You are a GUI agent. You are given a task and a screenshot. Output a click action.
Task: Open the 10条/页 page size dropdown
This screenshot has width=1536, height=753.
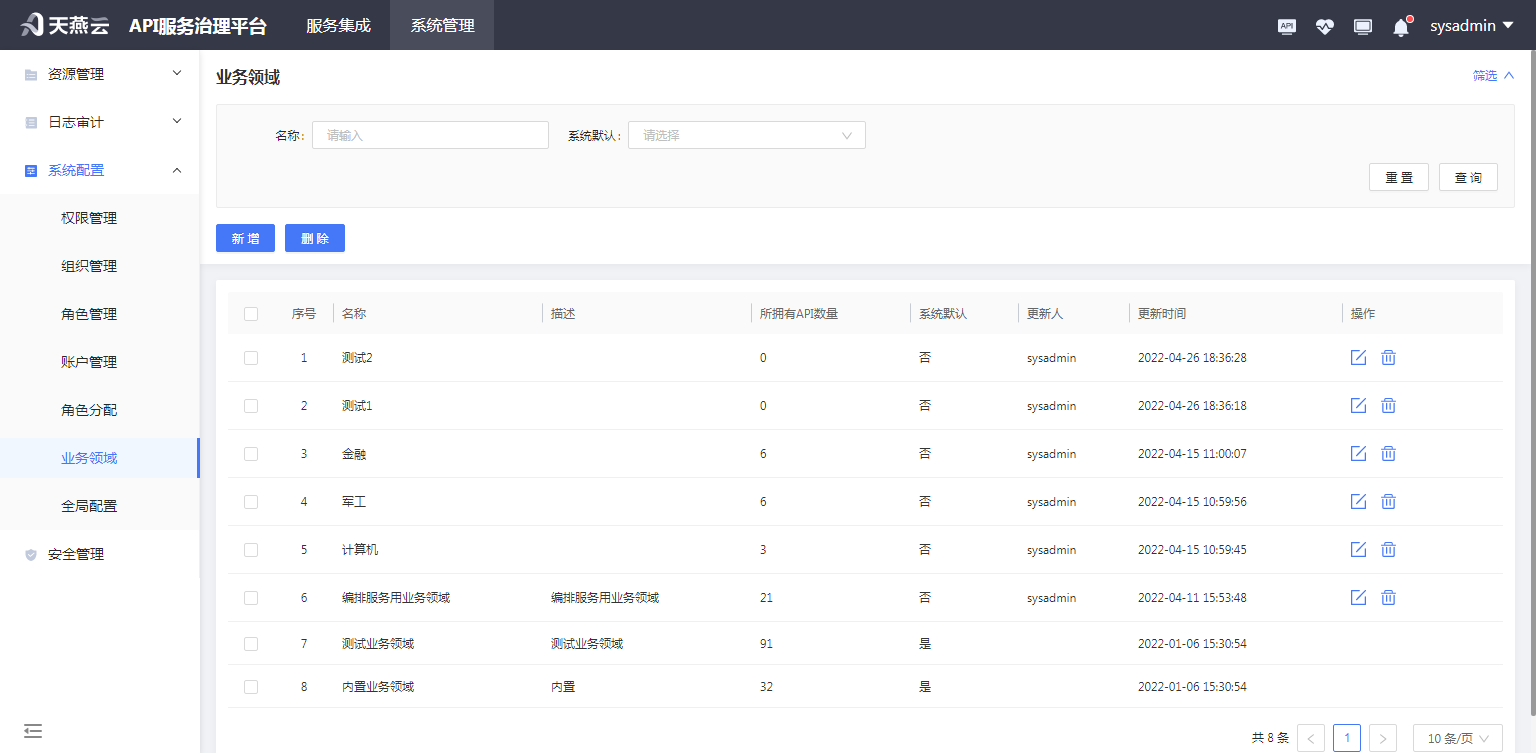[1456, 737]
